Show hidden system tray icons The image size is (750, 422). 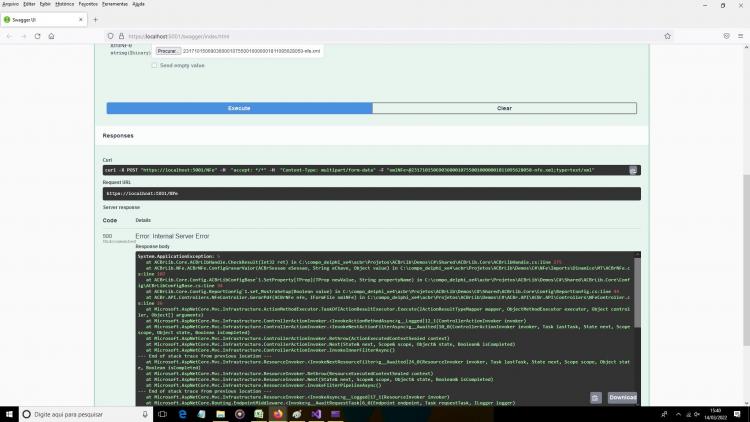tap(678, 414)
